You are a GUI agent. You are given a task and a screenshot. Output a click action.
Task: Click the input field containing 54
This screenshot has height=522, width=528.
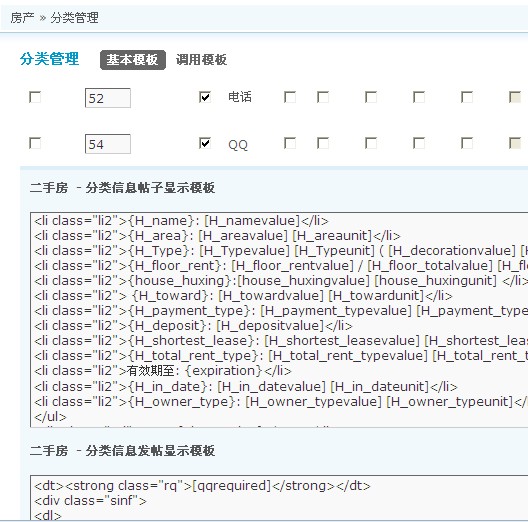[108, 144]
